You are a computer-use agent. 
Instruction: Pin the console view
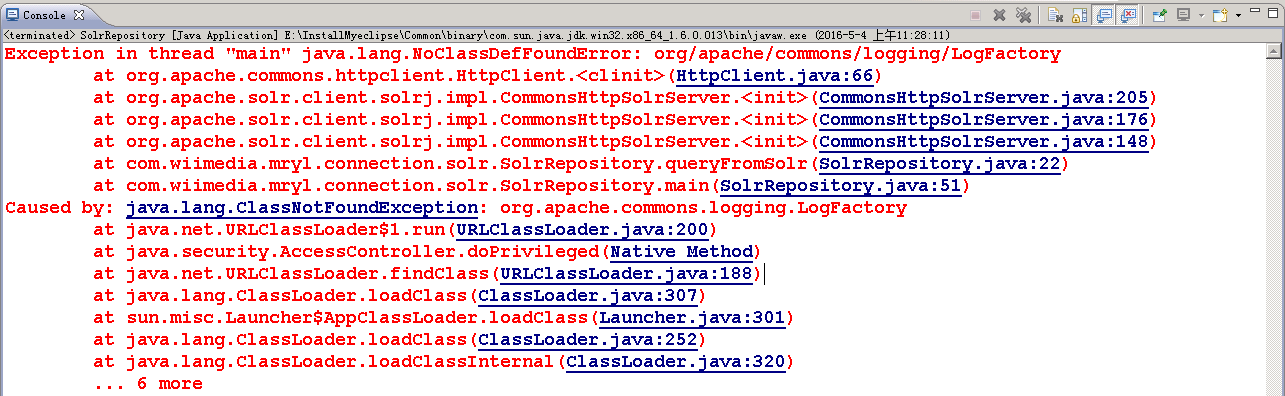(1160, 16)
